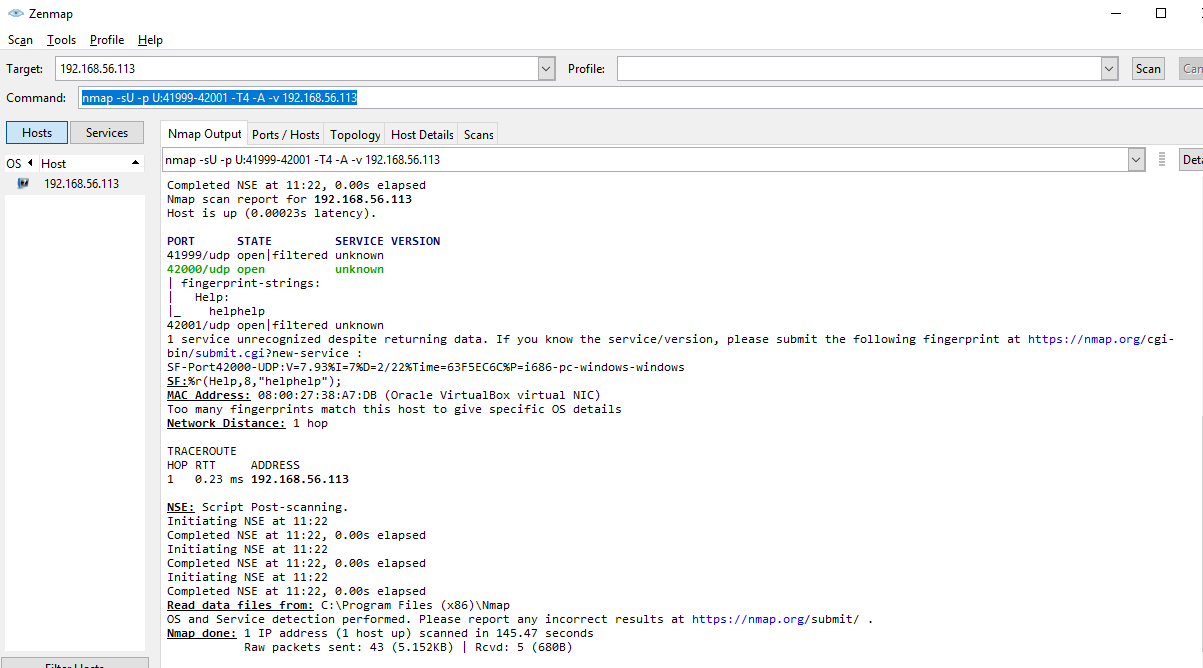This screenshot has width=1203, height=668.
Task: Expand the Profile dropdown arrow
Action: (x=1109, y=69)
